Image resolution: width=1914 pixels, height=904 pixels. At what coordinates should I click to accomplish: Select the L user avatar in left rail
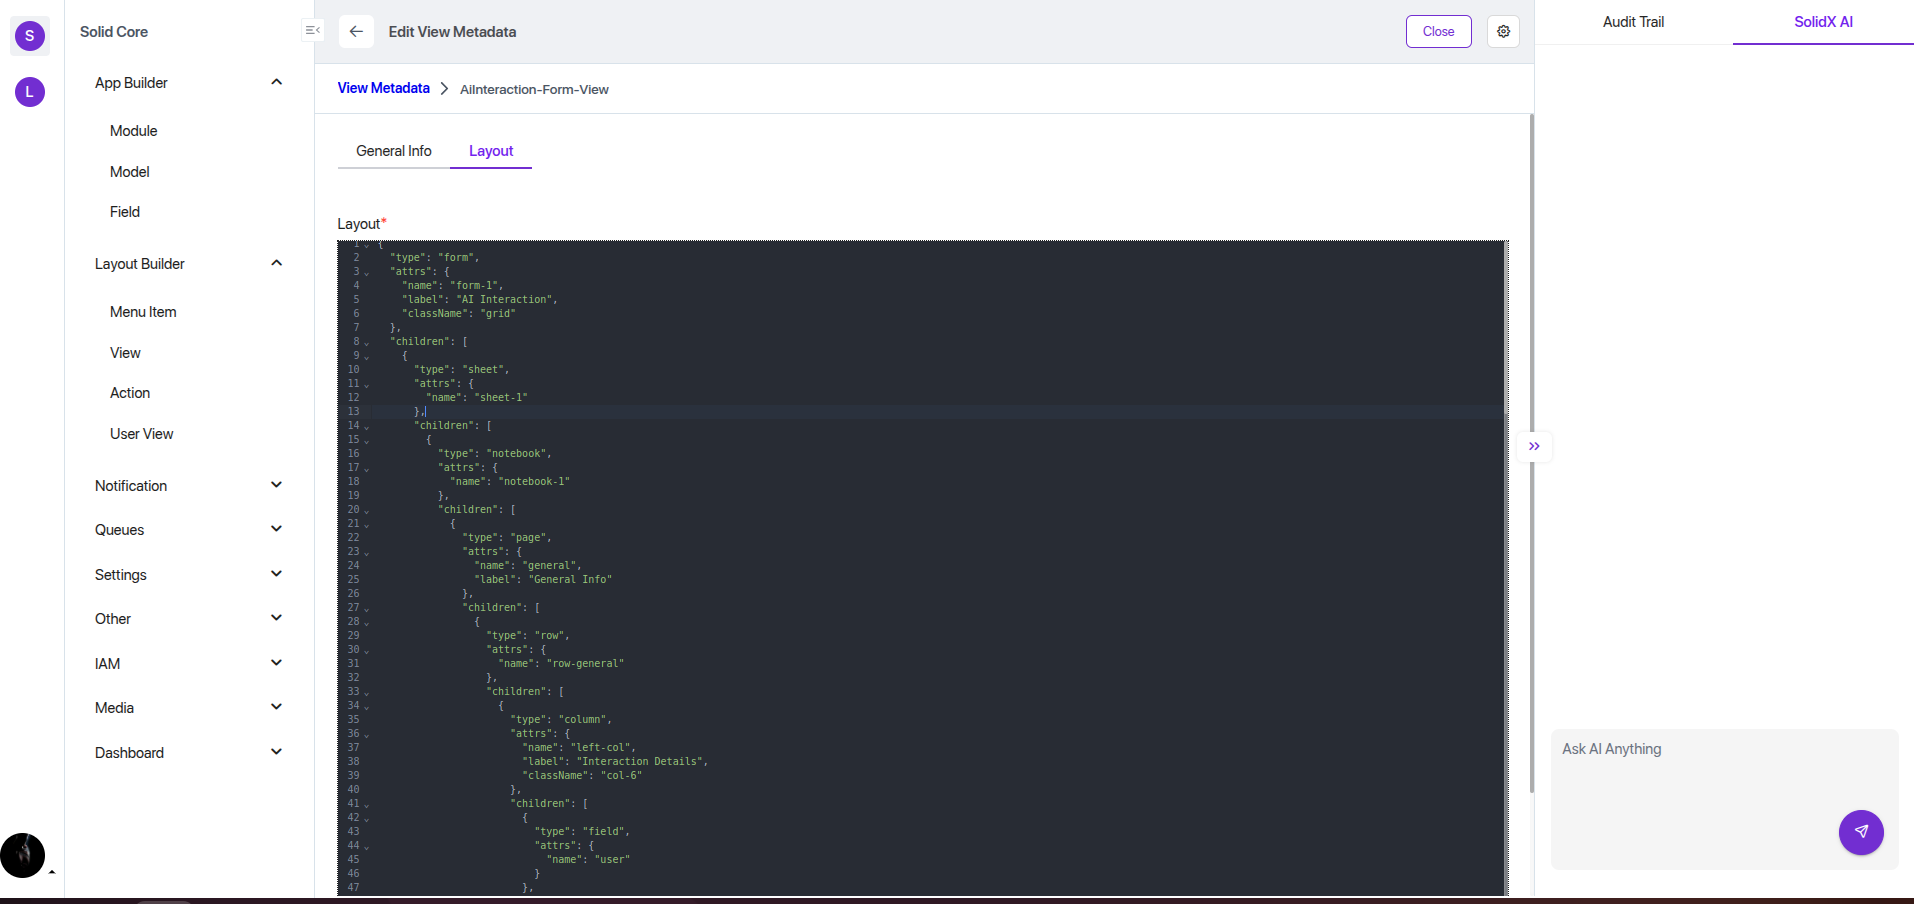(29, 92)
